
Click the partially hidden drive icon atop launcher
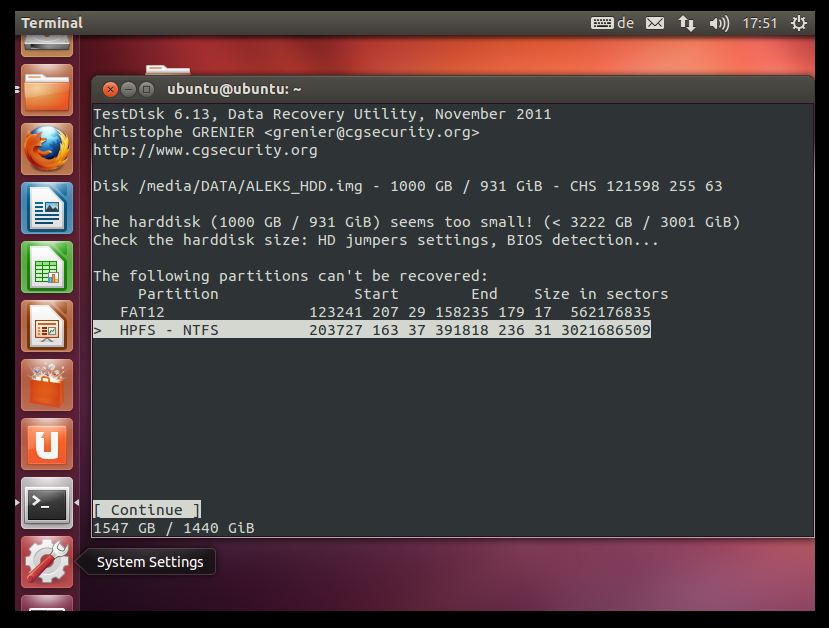[47, 45]
